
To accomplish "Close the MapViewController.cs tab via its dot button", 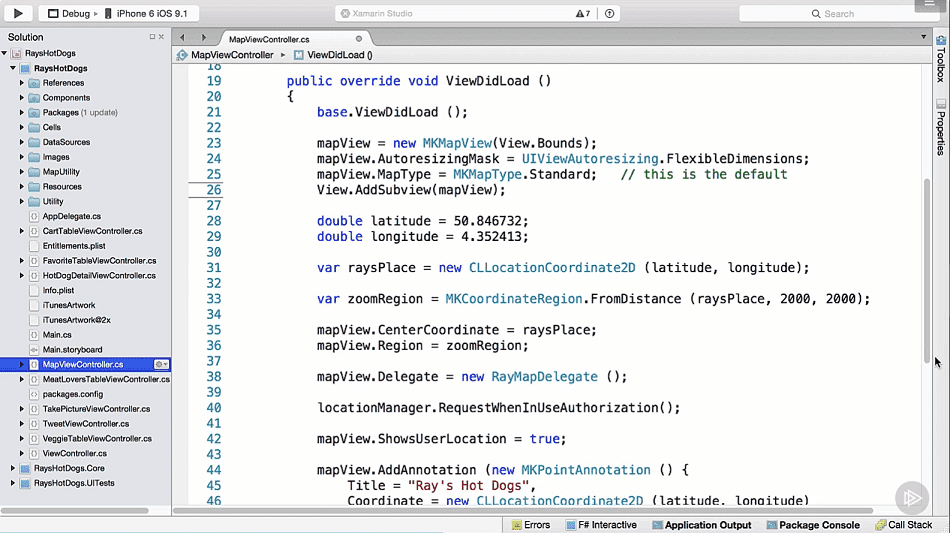I will pos(359,39).
